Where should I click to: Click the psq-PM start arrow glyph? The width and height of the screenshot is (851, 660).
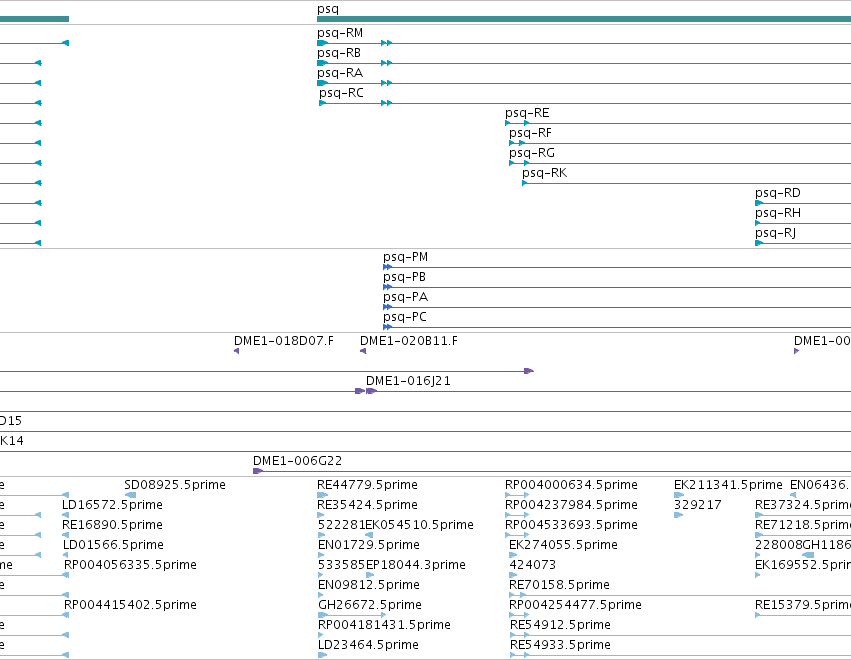click(388, 267)
